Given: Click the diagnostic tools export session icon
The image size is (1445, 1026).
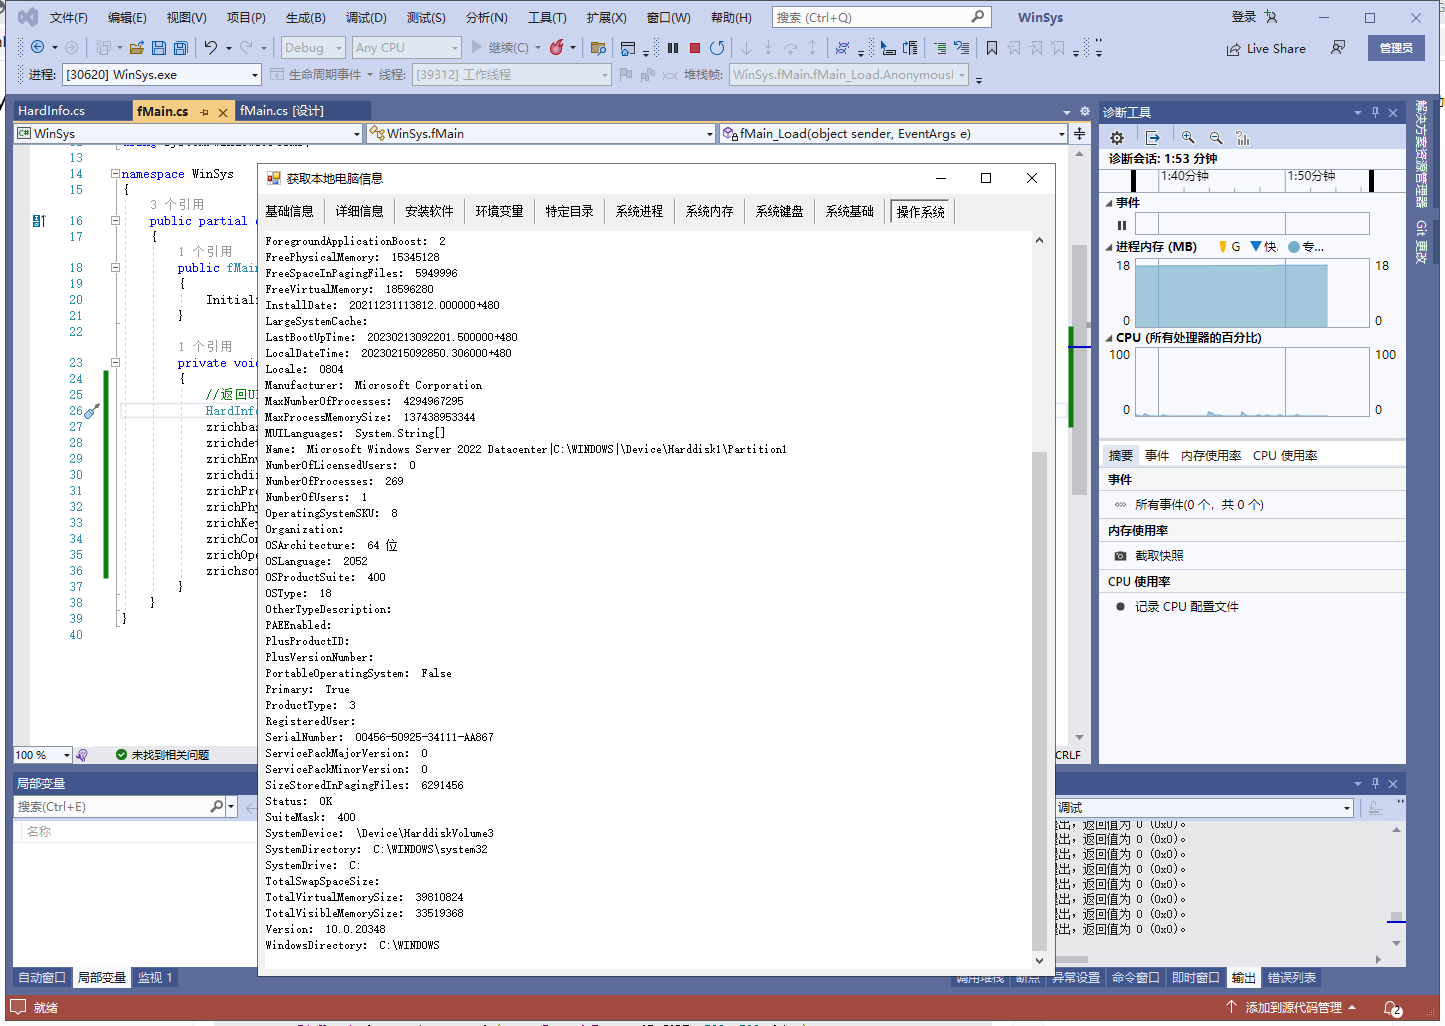Looking at the screenshot, I should [x=1152, y=138].
